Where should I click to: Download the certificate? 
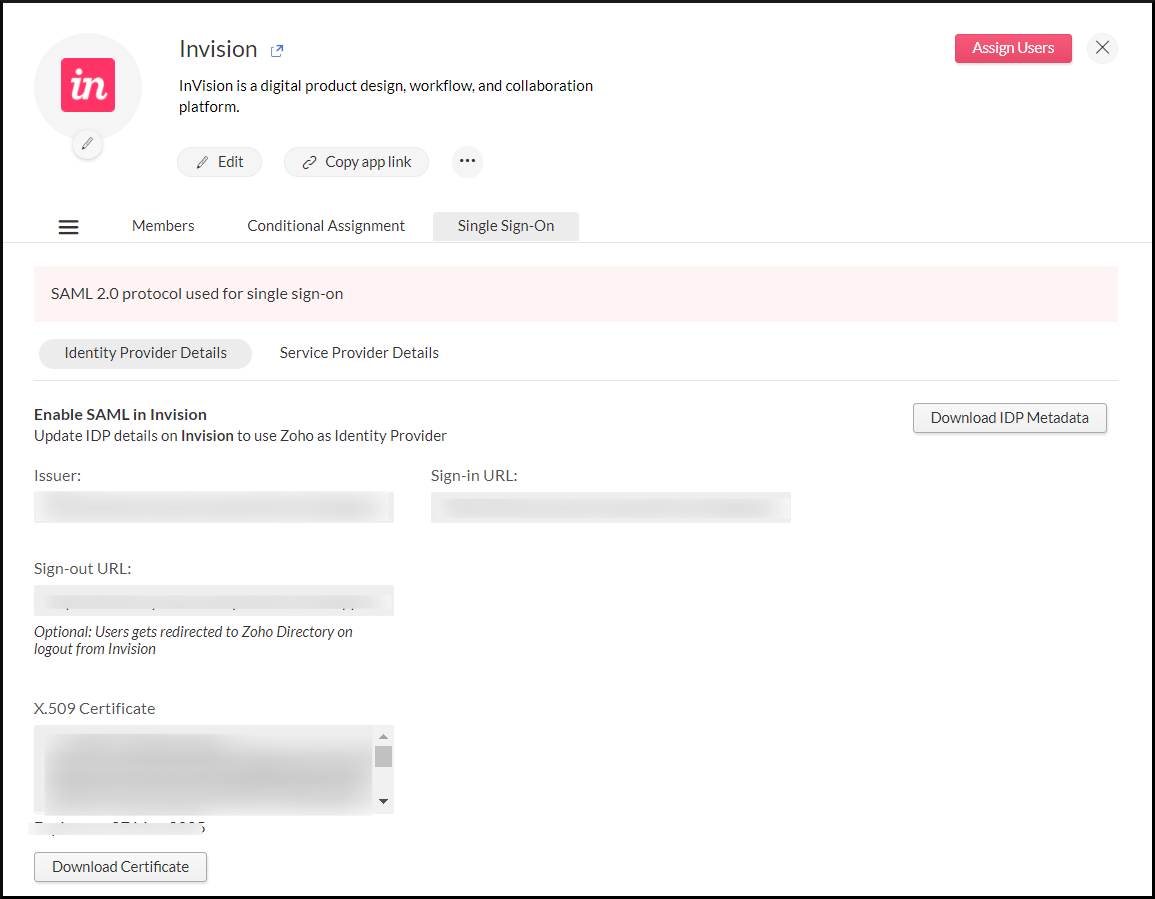click(x=120, y=867)
